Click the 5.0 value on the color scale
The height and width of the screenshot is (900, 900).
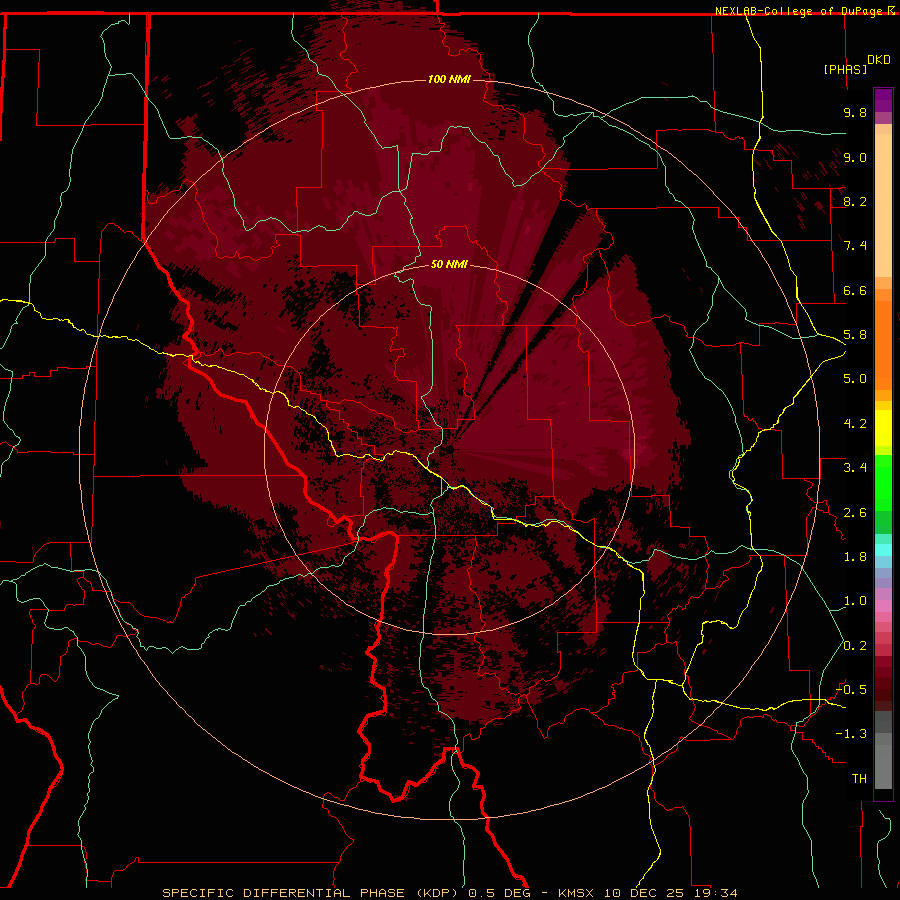[855, 379]
